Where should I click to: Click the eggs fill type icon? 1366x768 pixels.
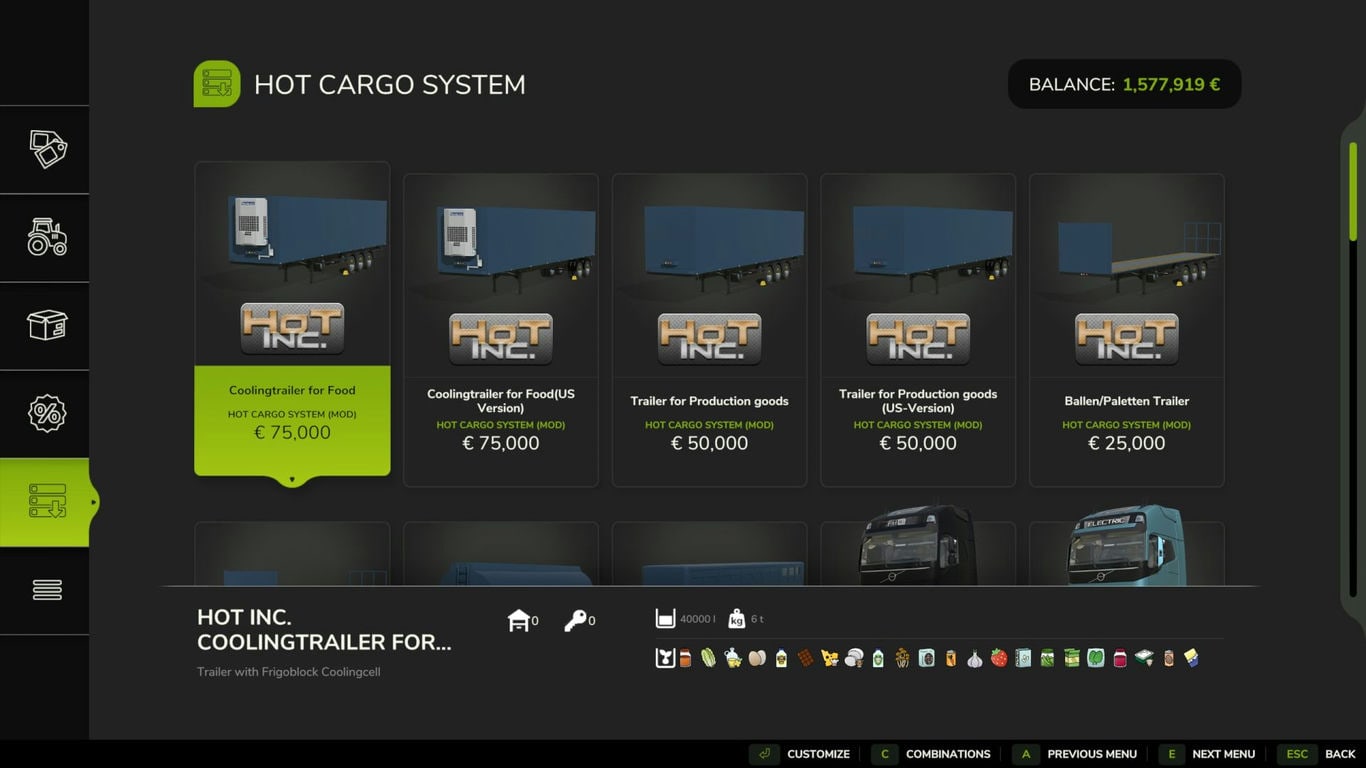point(757,658)
